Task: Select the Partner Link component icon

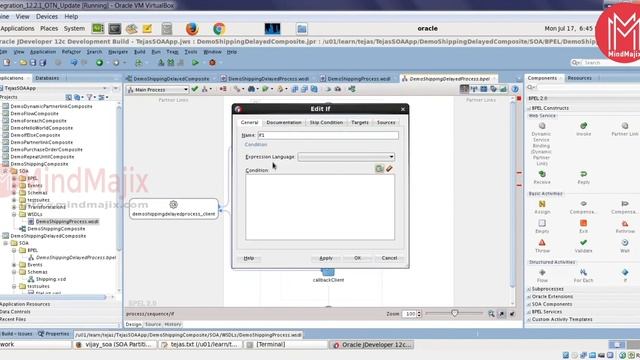Action: coord(625,126)
